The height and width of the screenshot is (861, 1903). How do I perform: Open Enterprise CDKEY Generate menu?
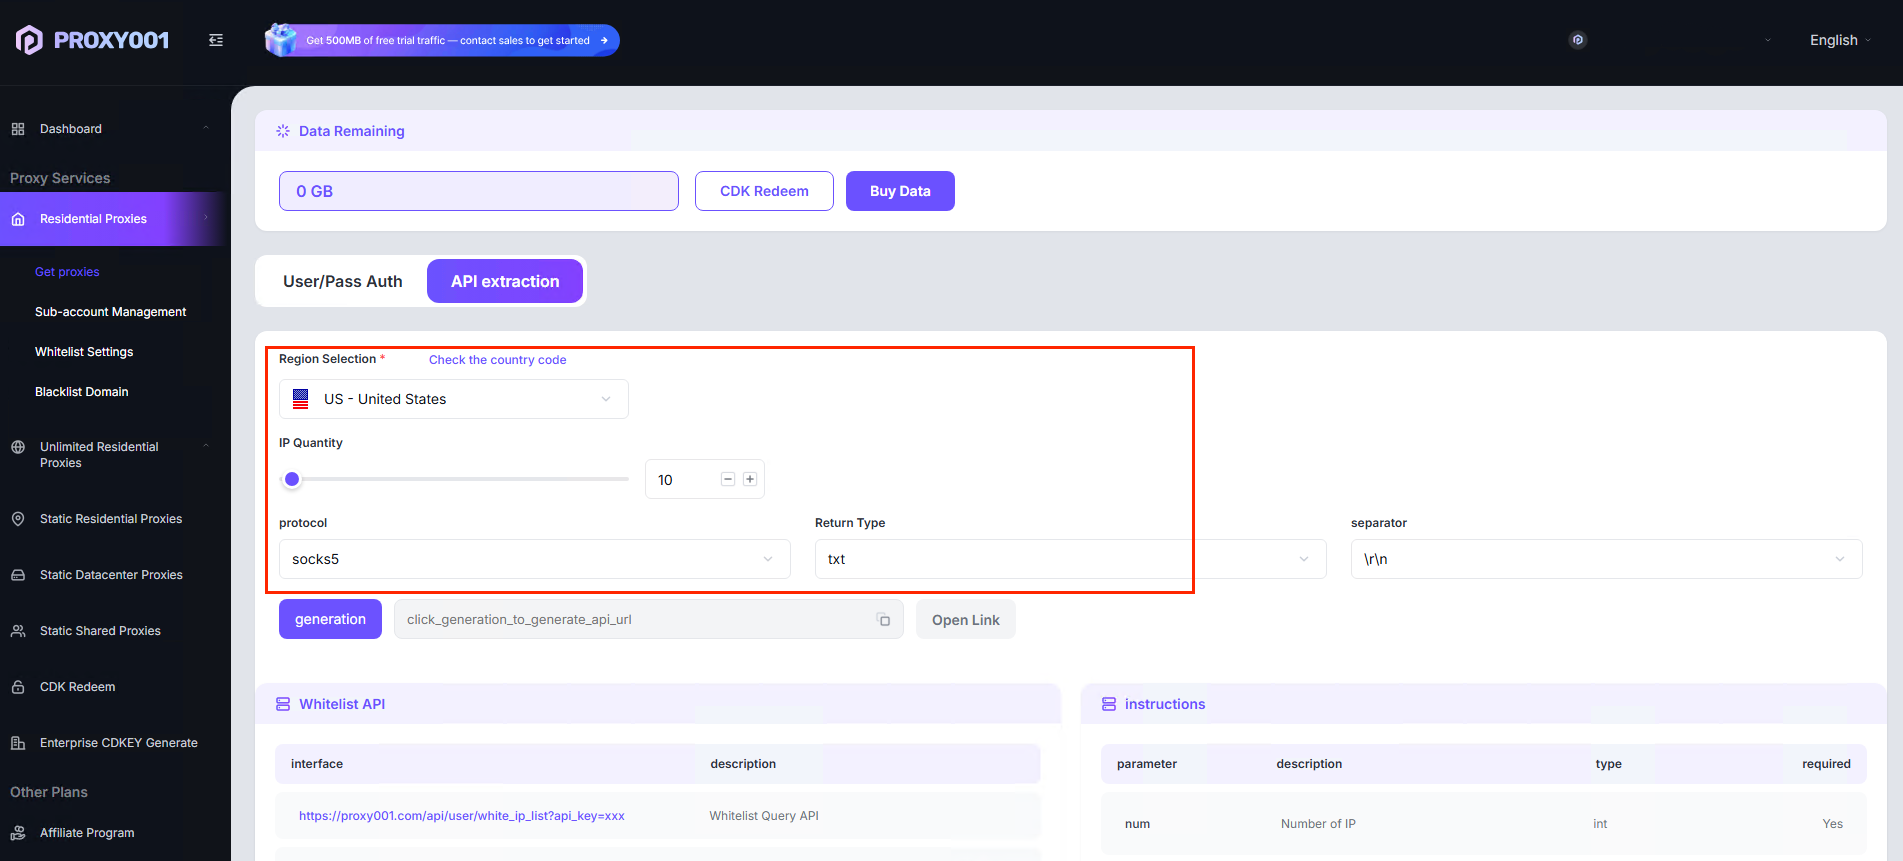tap(119, 743)
